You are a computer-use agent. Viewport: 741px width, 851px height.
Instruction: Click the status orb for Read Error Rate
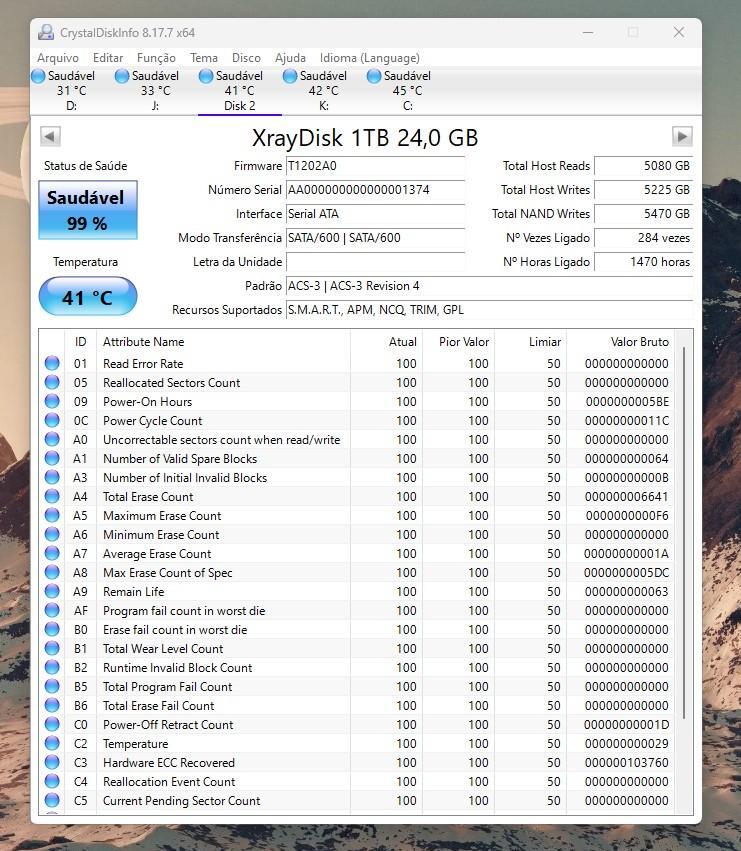52,363
